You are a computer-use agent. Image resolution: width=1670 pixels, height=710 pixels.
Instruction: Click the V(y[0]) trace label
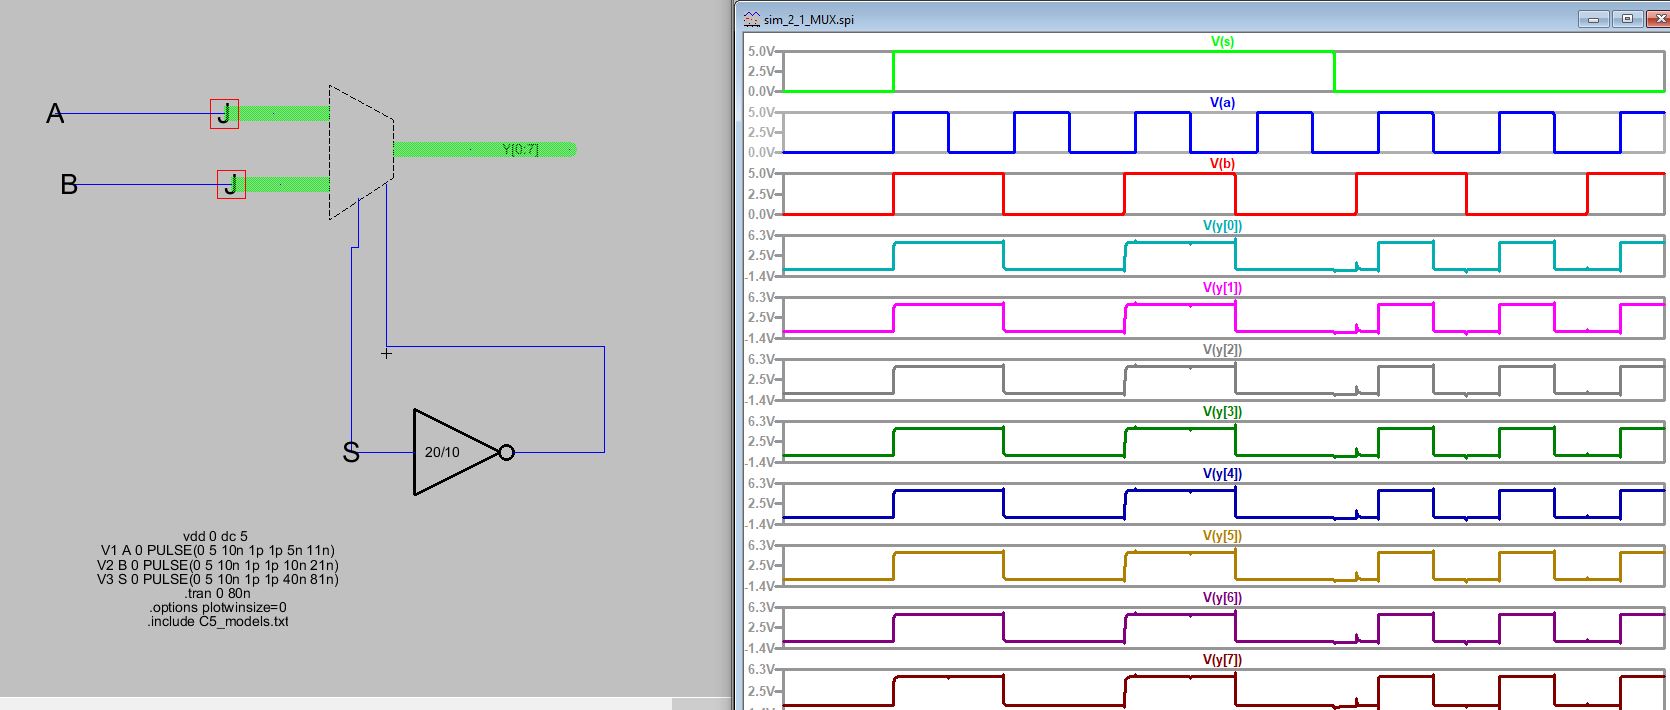click(1222, 226)
